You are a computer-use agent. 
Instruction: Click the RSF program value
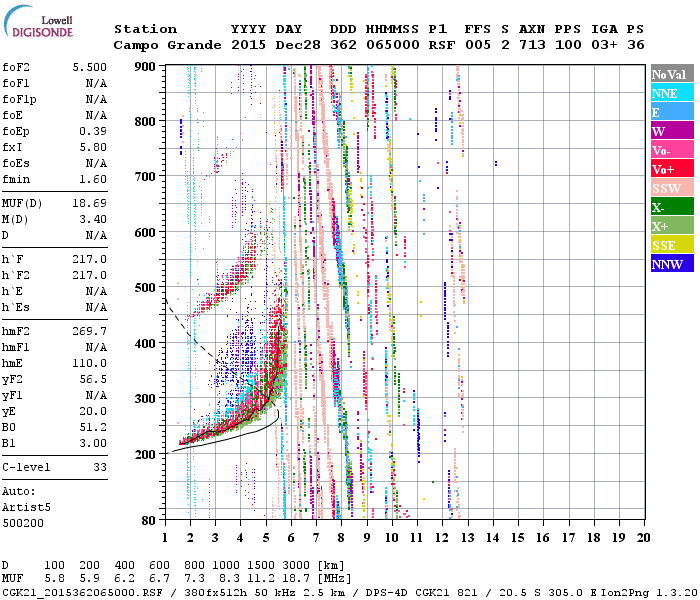click(442, 45)
